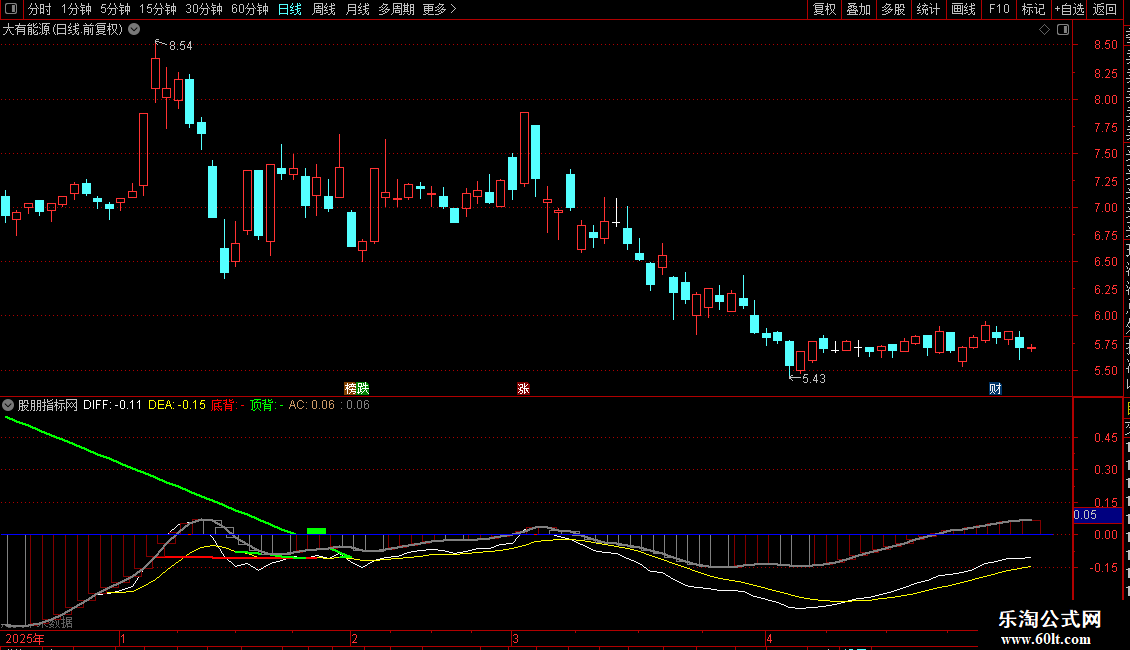
Task: Switch to 分时 intraday view
Action: tap(40, 9)
